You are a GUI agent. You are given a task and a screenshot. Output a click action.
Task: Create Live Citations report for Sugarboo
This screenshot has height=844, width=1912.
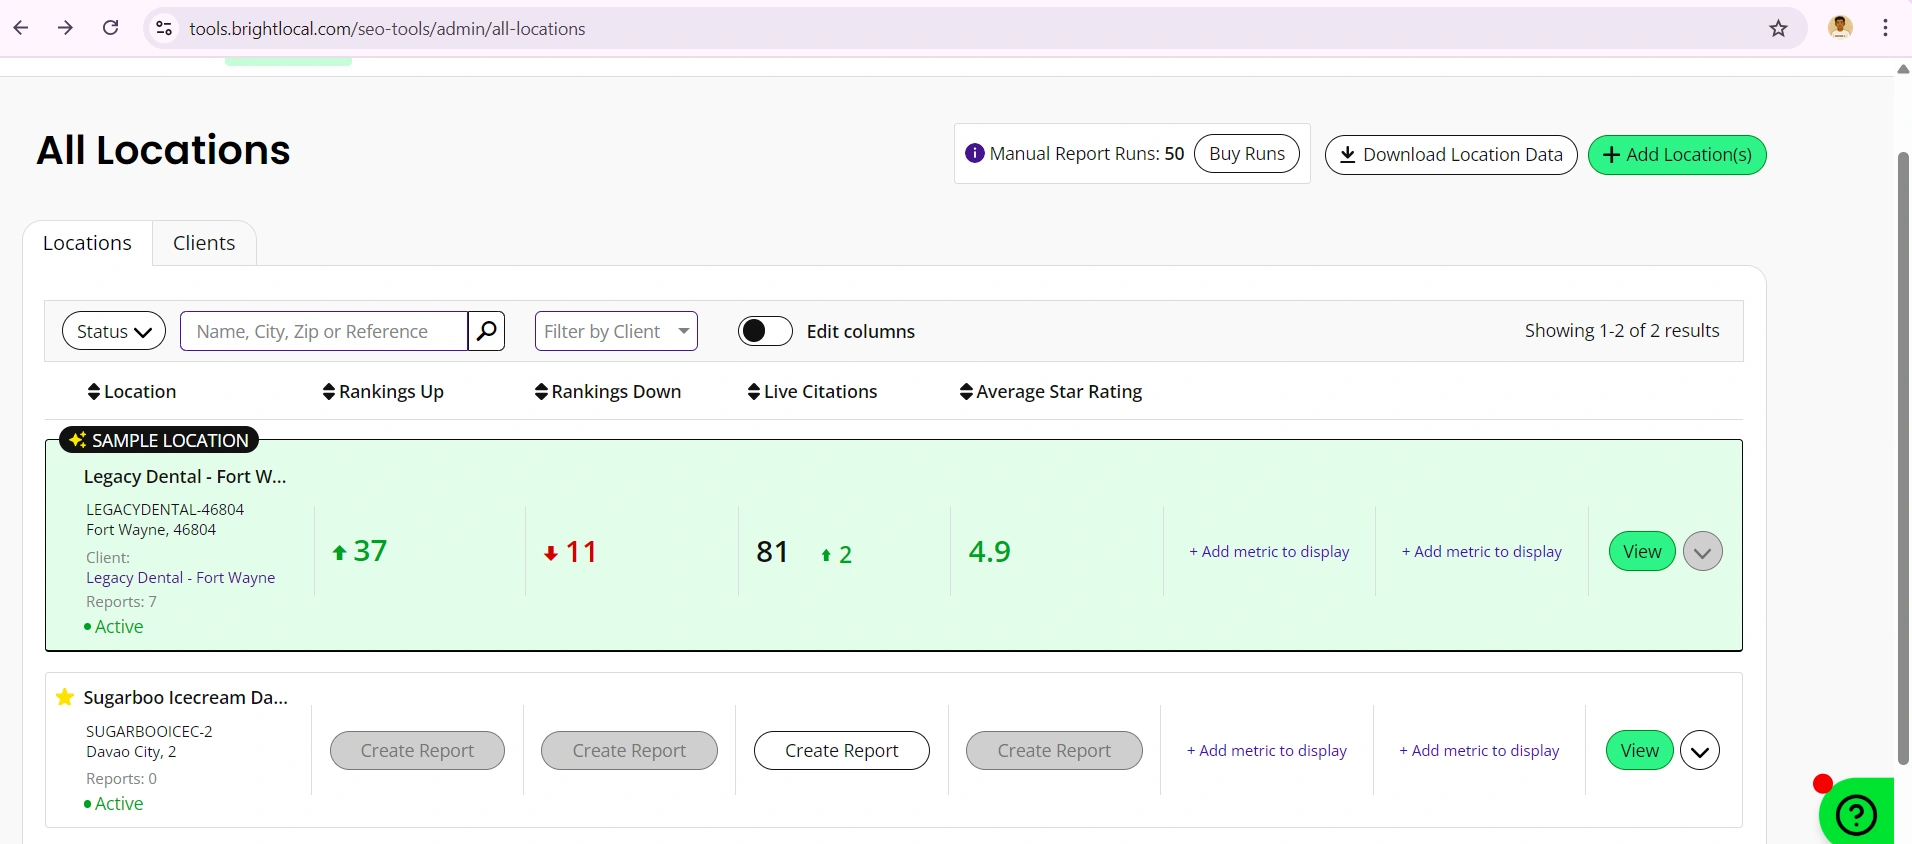click(x=842, y=750)
